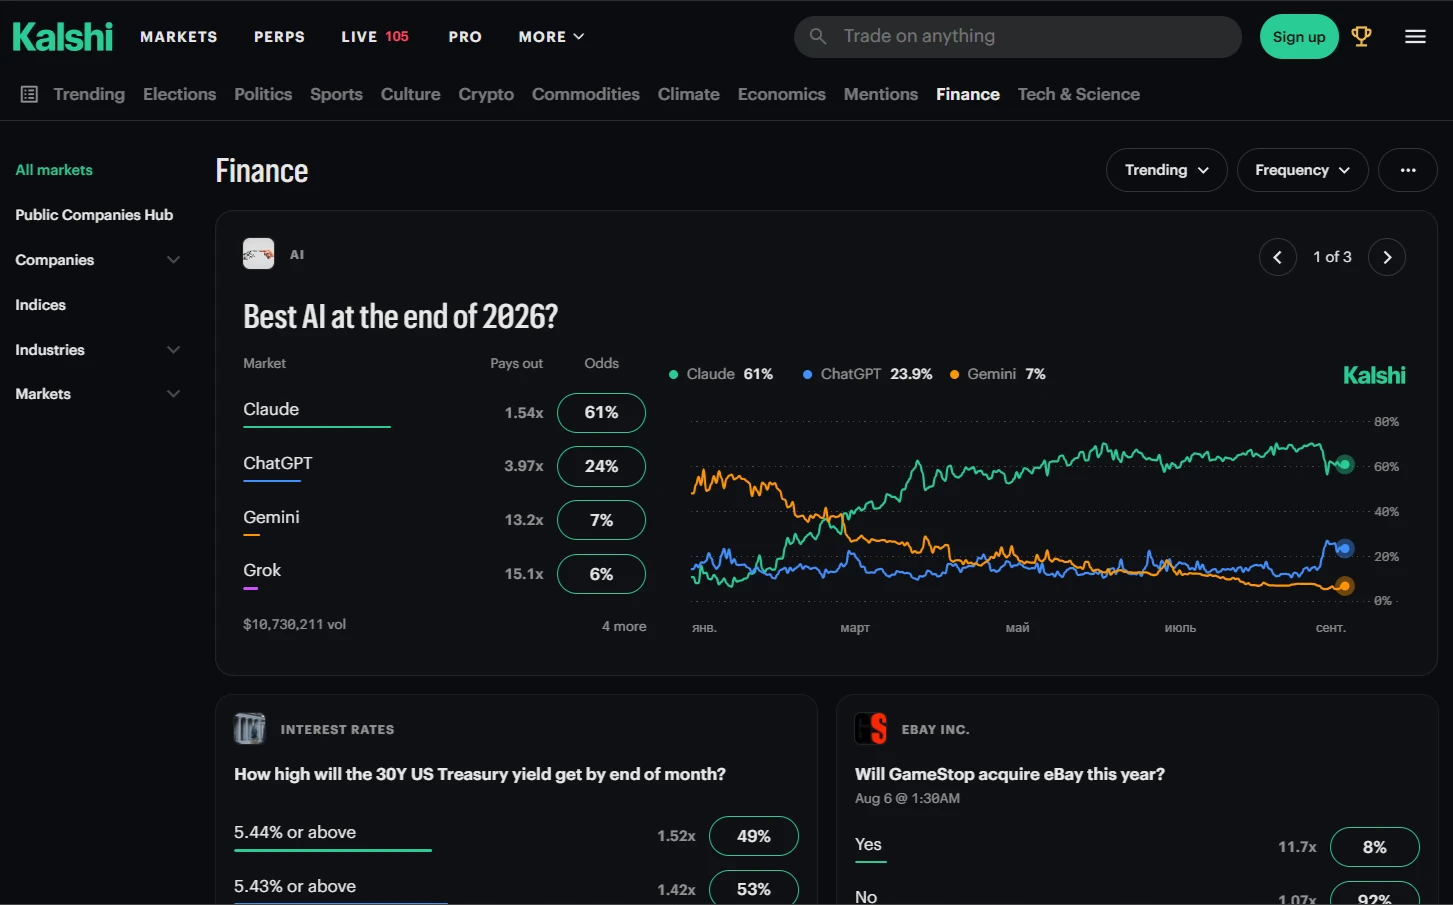Viewport: 1453px width, 905px height.
Task: Expand the Markets sidebar section
Action: click(97, 394)
